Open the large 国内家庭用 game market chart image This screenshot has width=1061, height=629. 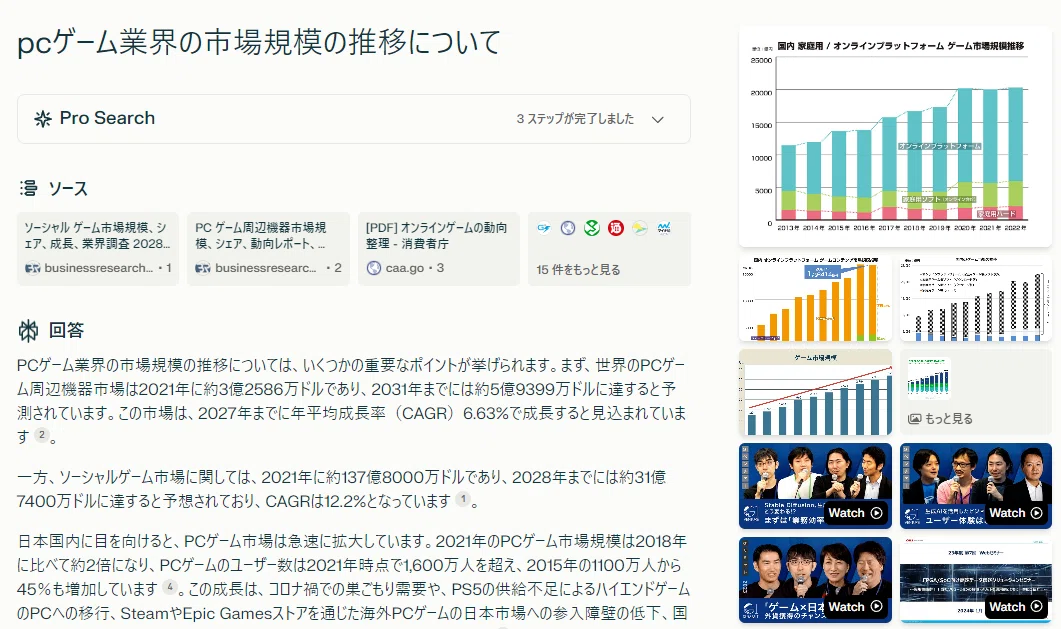[895, 137]
